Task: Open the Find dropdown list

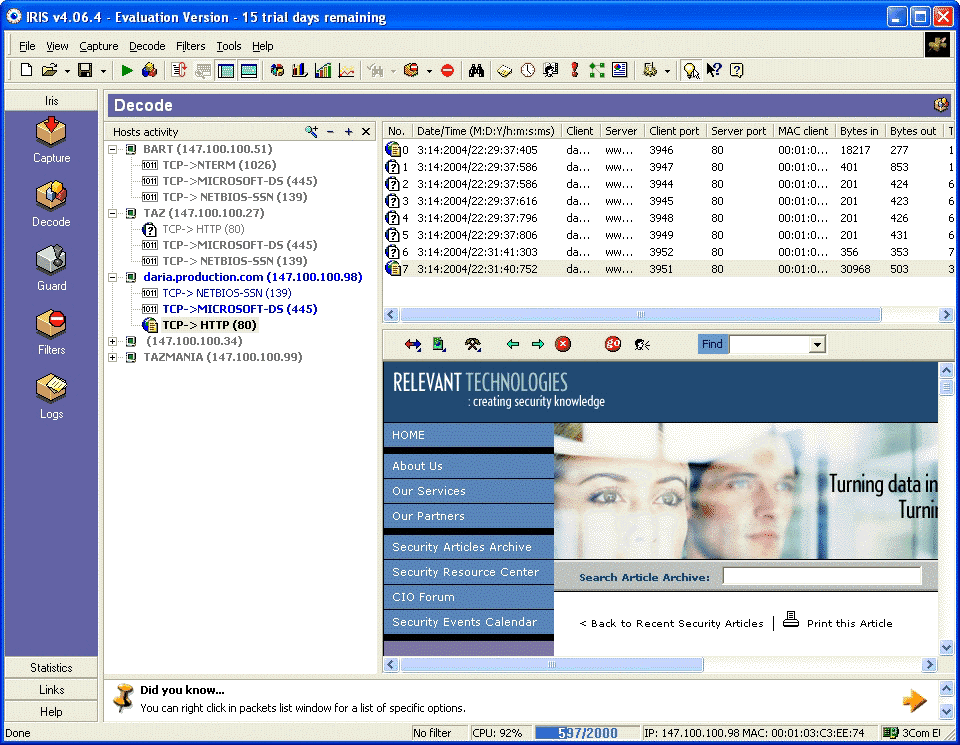Action: pyautogui.click(x=817, y=345)
